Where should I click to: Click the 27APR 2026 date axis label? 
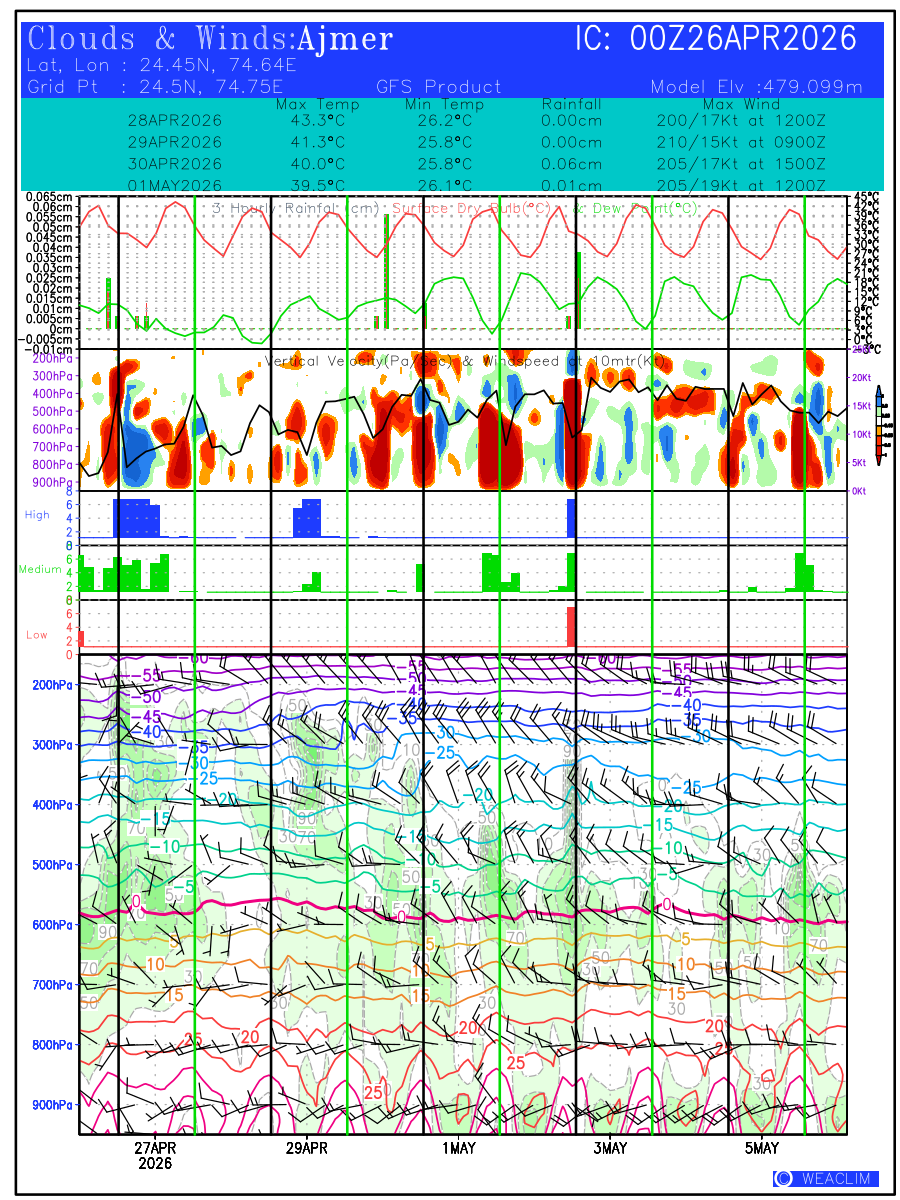point(155,1156)
